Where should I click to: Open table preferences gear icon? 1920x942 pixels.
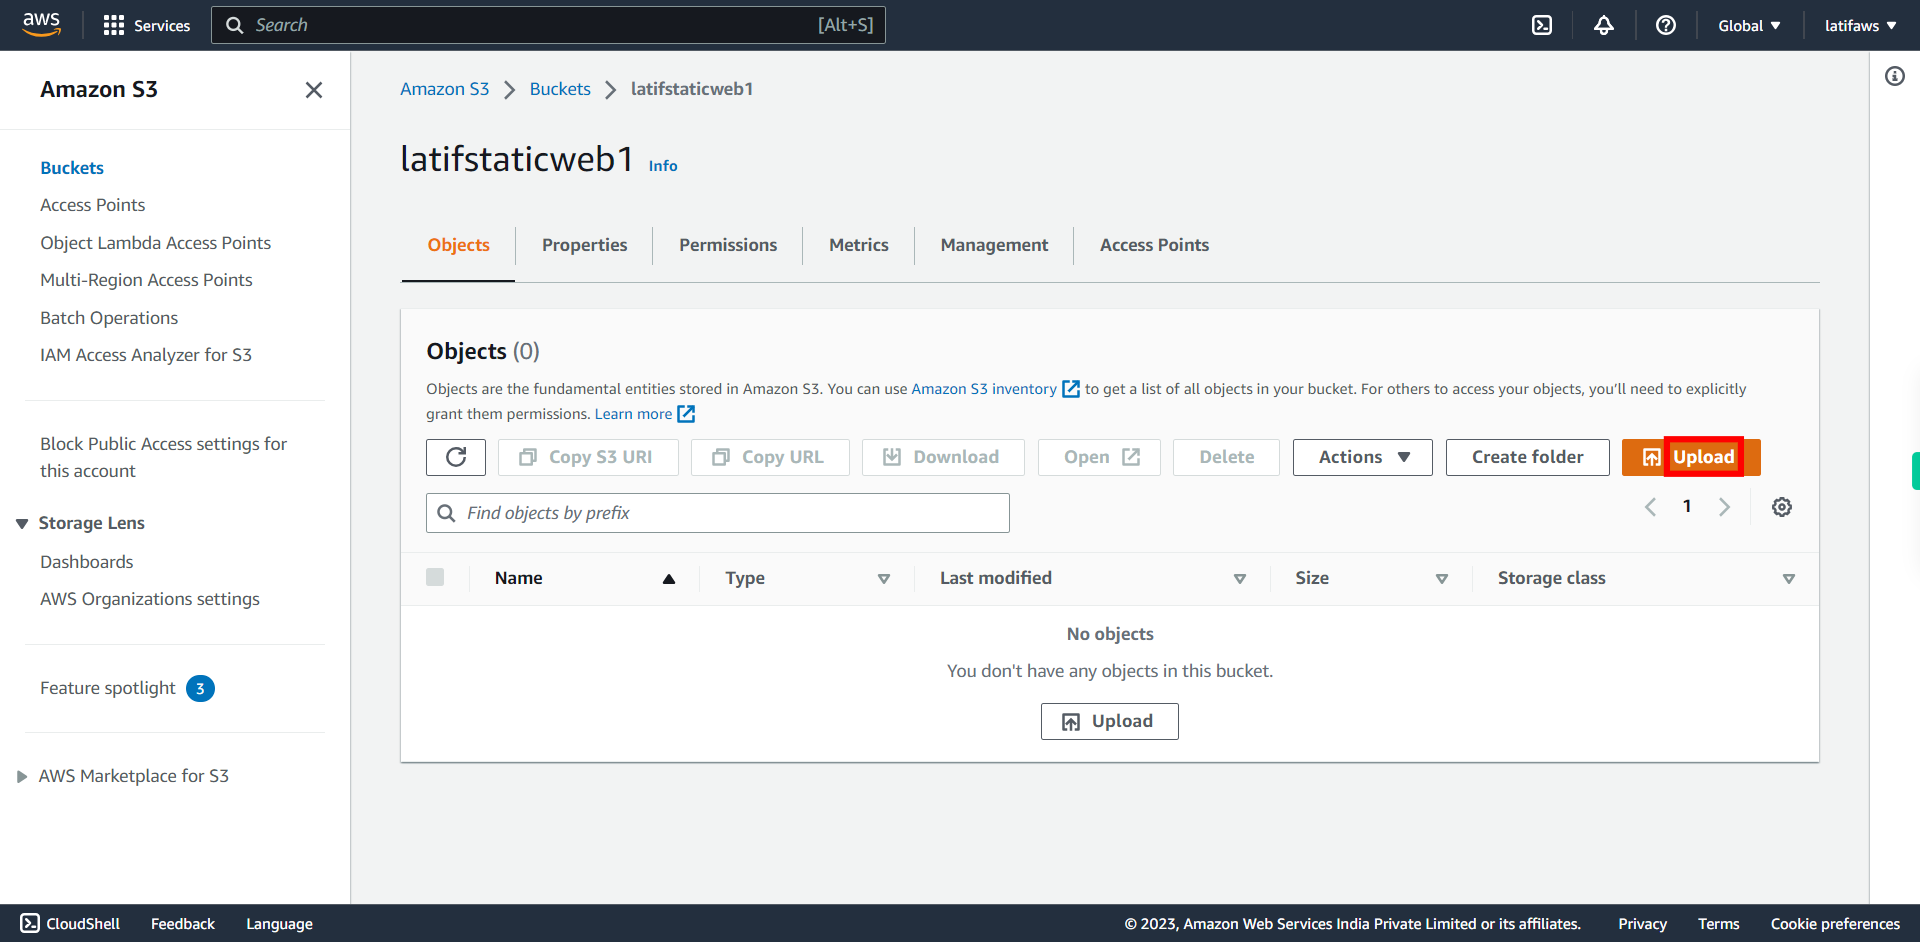click(x=1782, y=507)
